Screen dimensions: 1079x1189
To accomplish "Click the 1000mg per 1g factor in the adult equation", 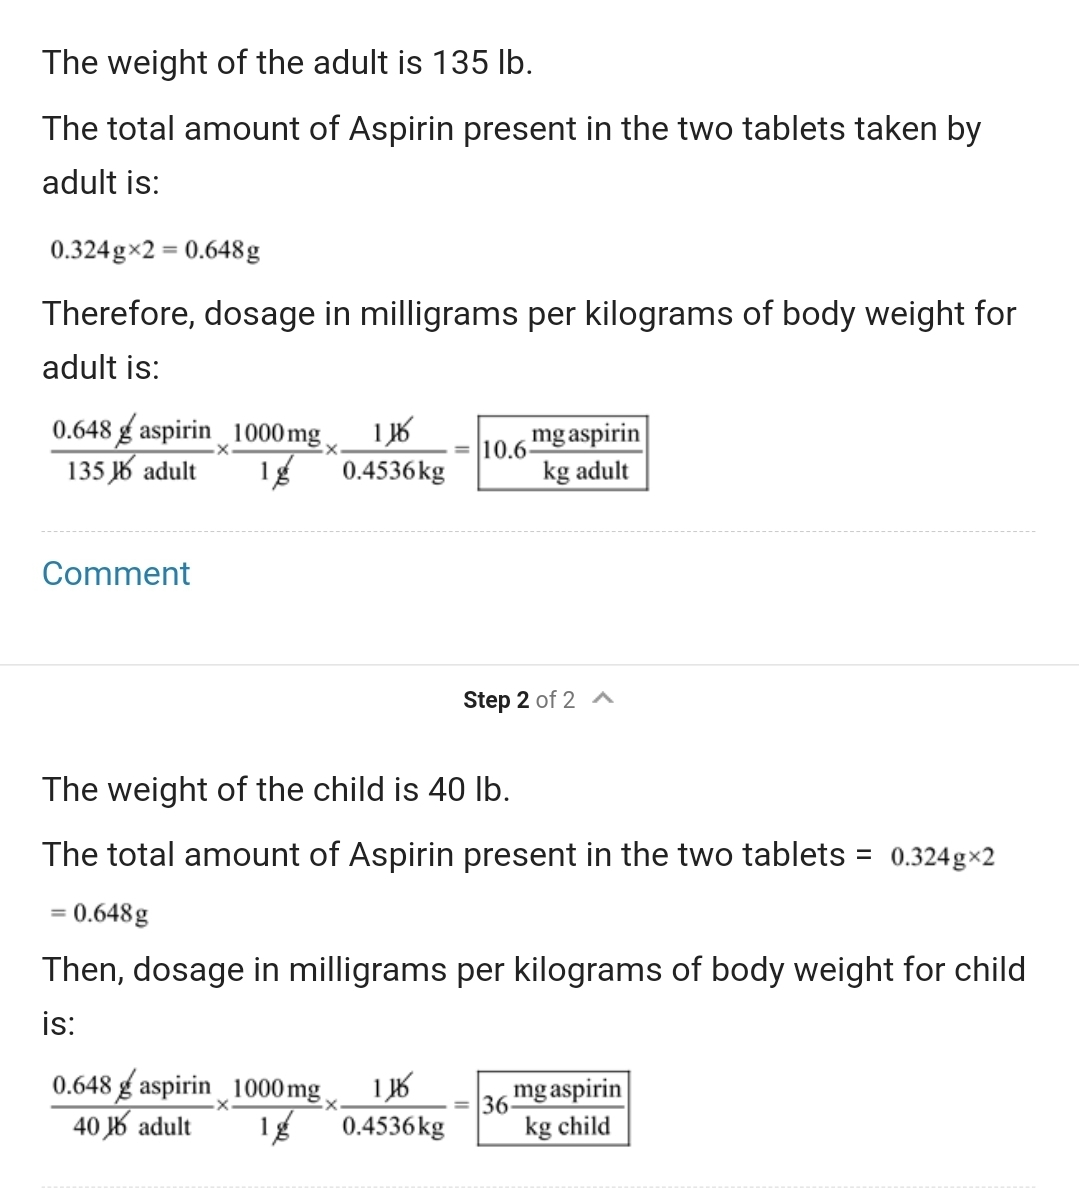I will pyautogui.click(x=276, y=452).
